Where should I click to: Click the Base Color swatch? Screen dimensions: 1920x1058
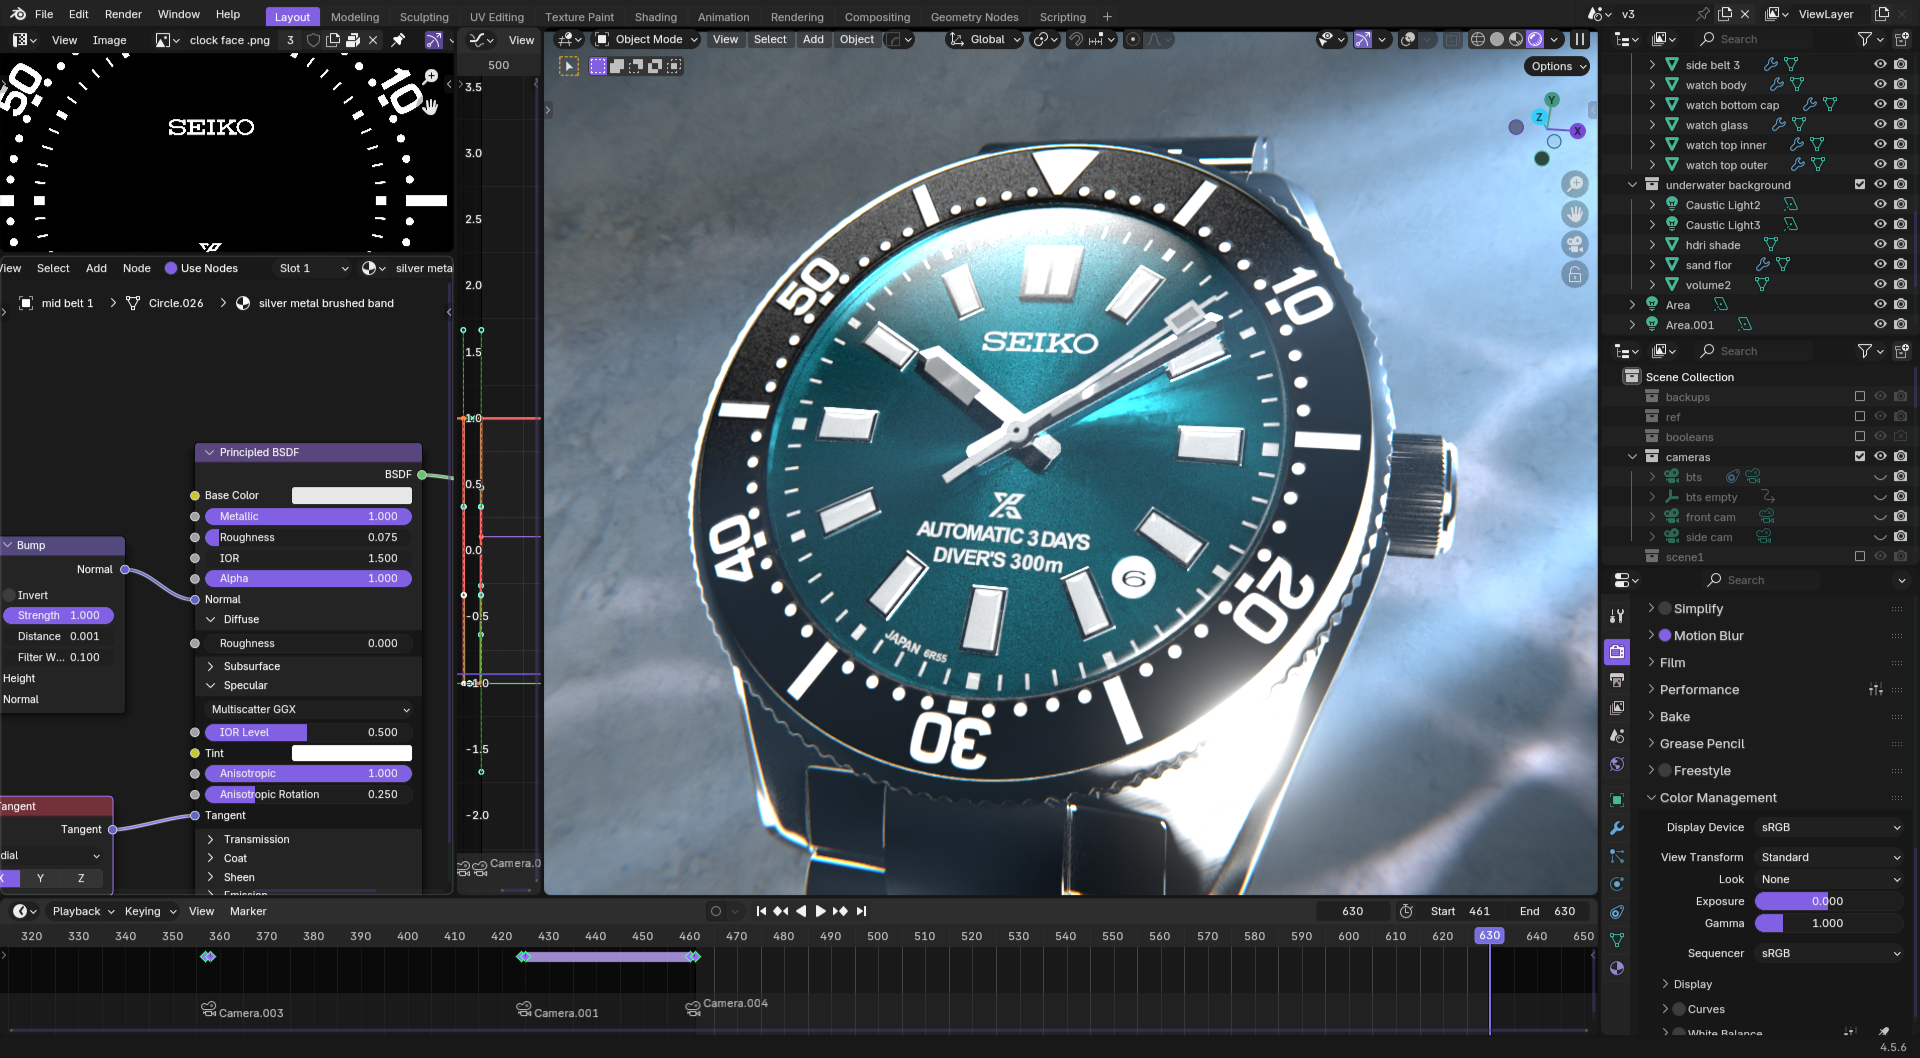tap(351, 495)
